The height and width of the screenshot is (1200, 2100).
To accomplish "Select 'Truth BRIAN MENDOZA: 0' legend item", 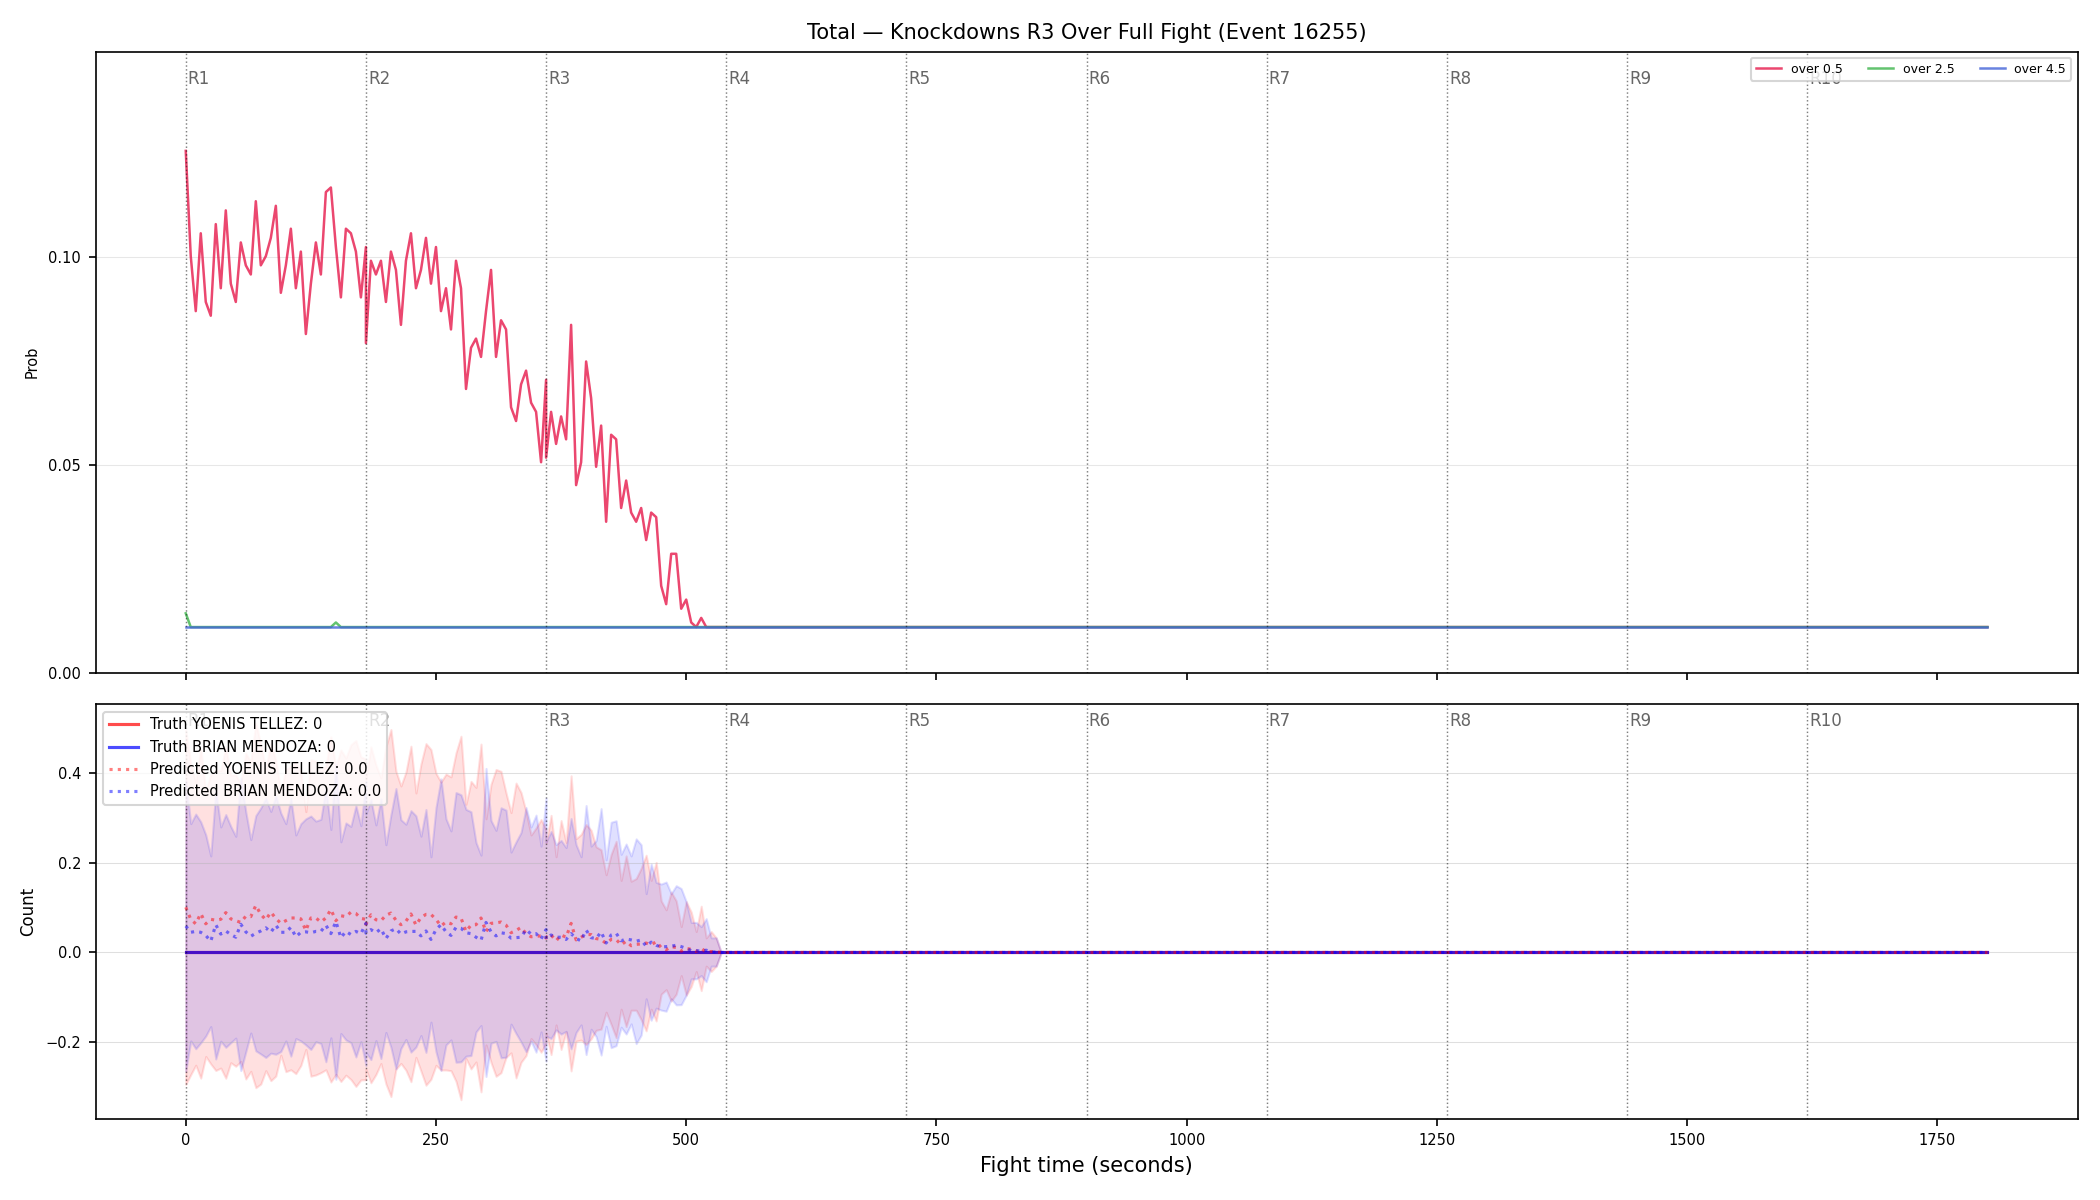I will pyautogui.click(x=221, y=747).
